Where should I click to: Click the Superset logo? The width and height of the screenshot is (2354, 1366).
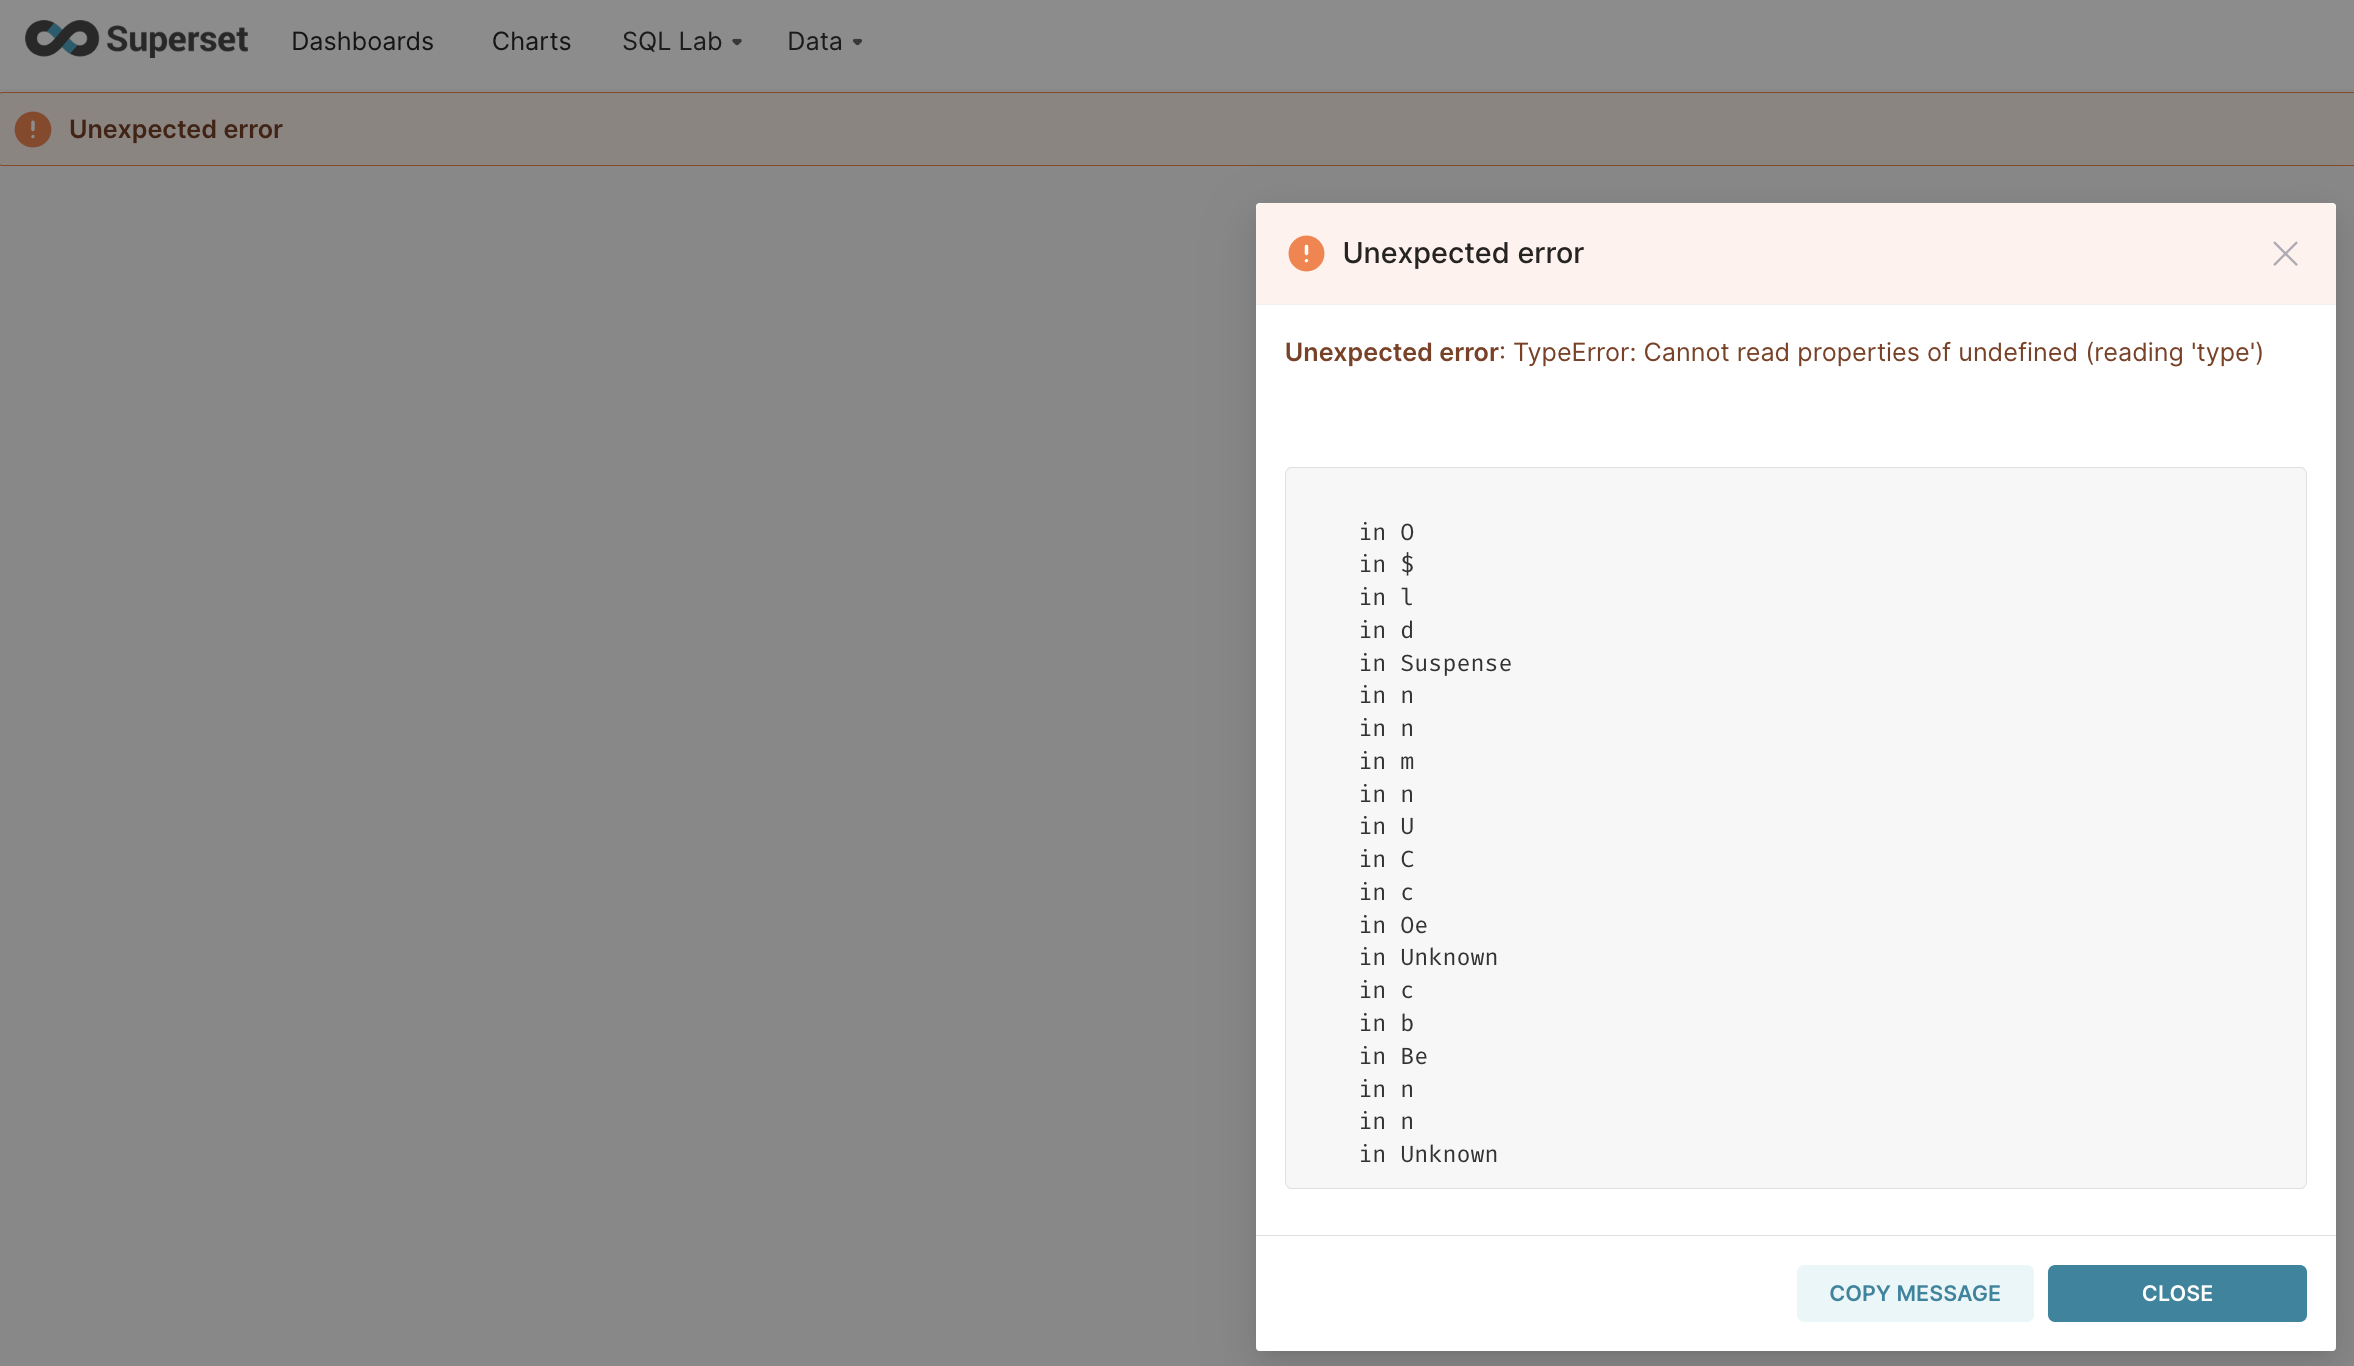point(137,39)
